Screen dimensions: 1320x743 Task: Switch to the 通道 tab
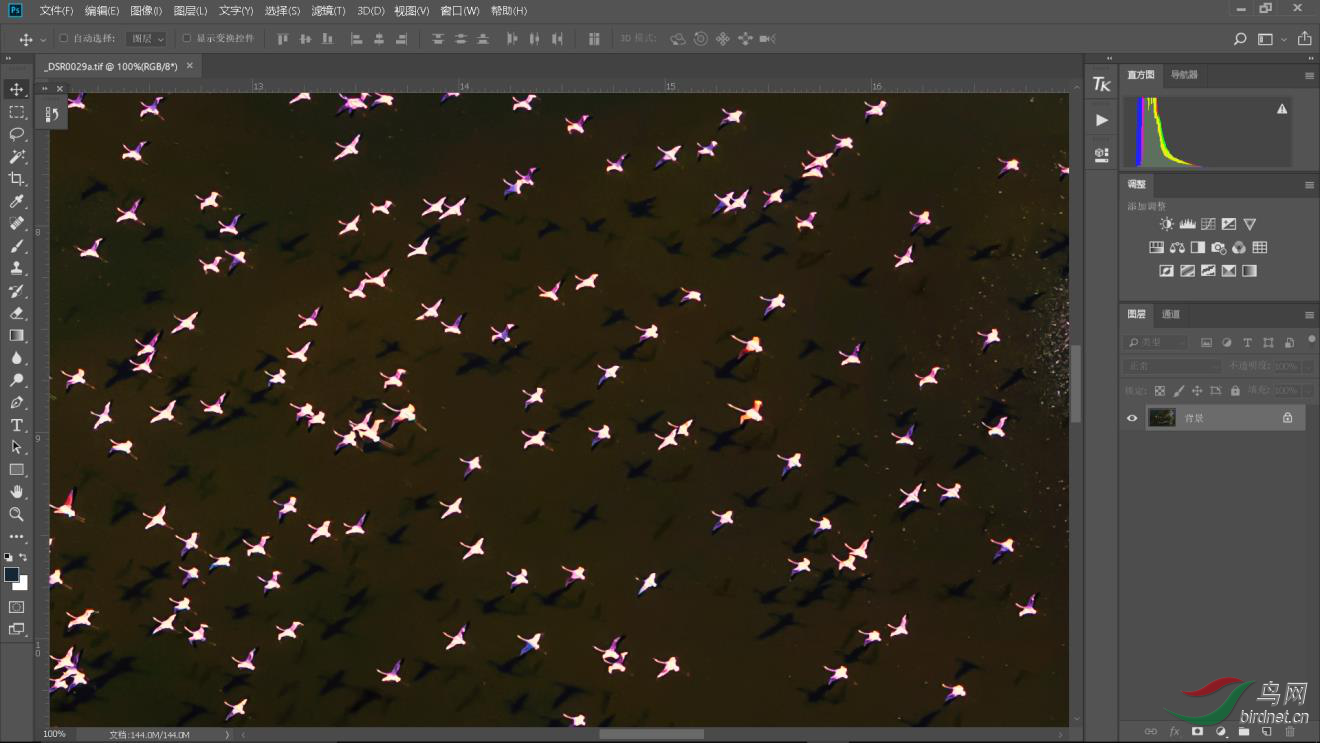click(x=1170, y=314)
